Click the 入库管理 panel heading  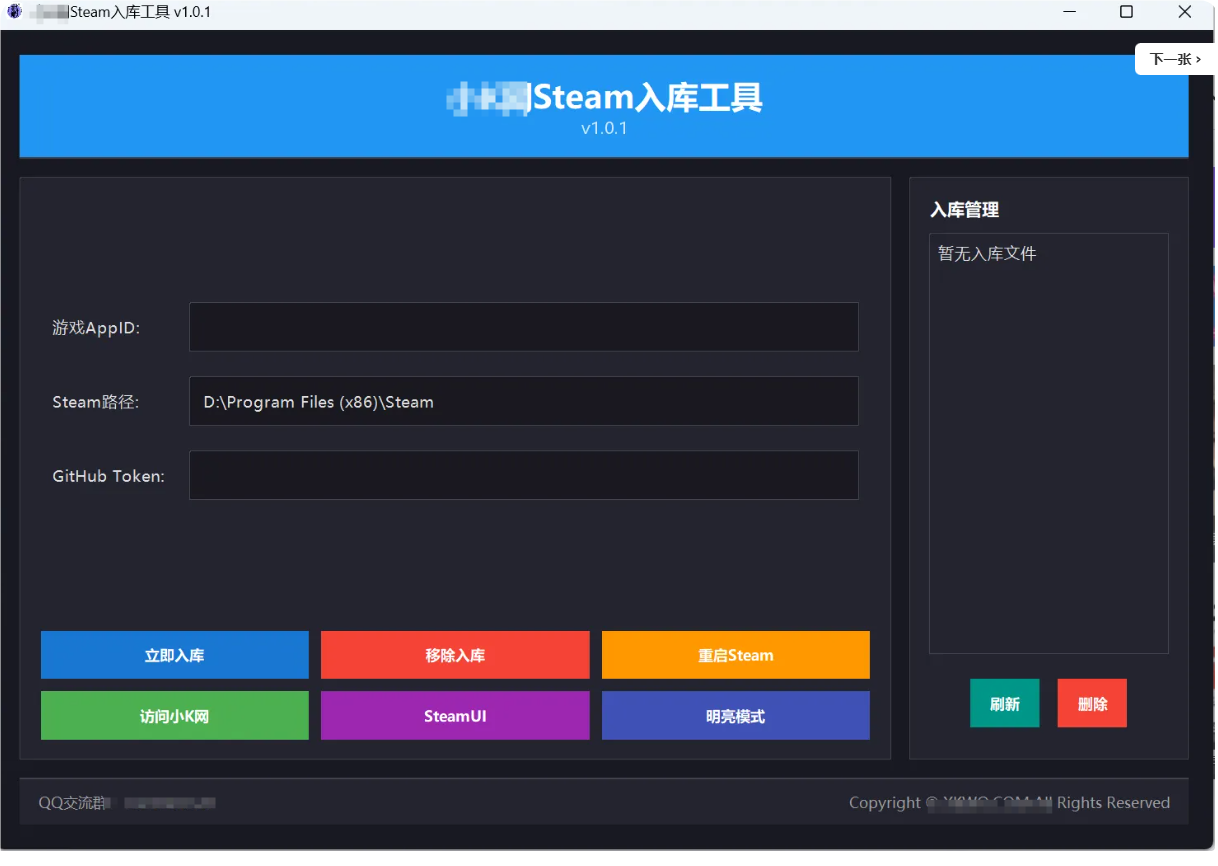964,210
